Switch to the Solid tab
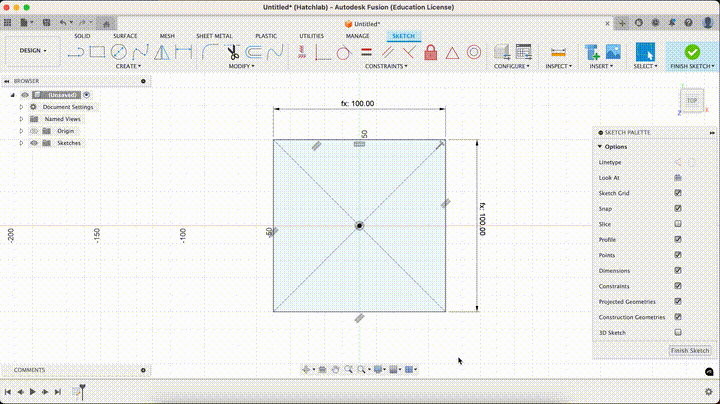 (x=82, y=36)
